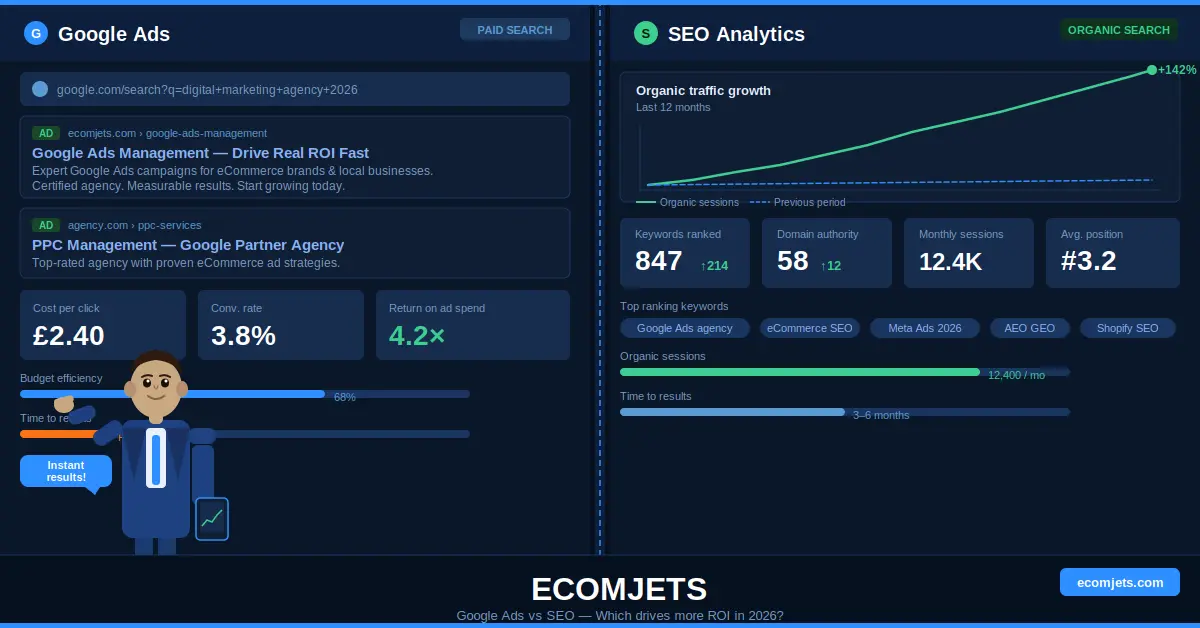
Task: Select the ORGANIC SEARCH badge
Action: [x=1119, y=30]
